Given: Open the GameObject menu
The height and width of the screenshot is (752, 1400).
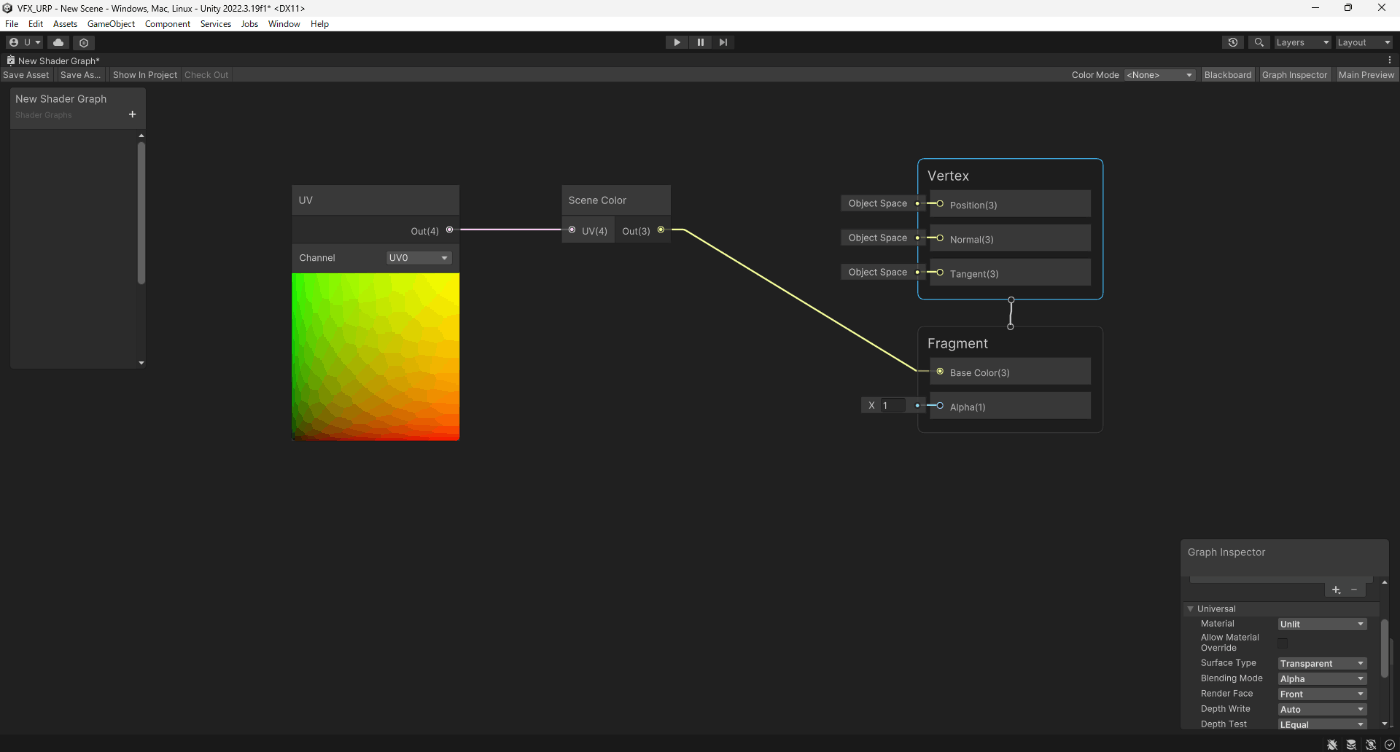Looking at the screenshot, I should point(111,24).
